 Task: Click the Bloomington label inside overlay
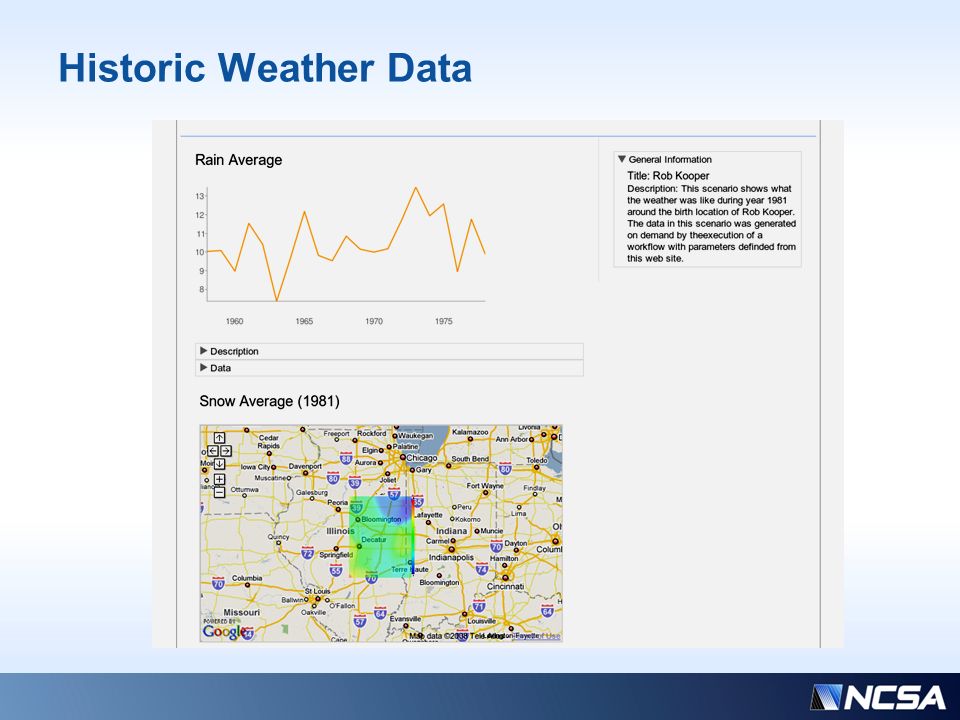pos(381,519)
